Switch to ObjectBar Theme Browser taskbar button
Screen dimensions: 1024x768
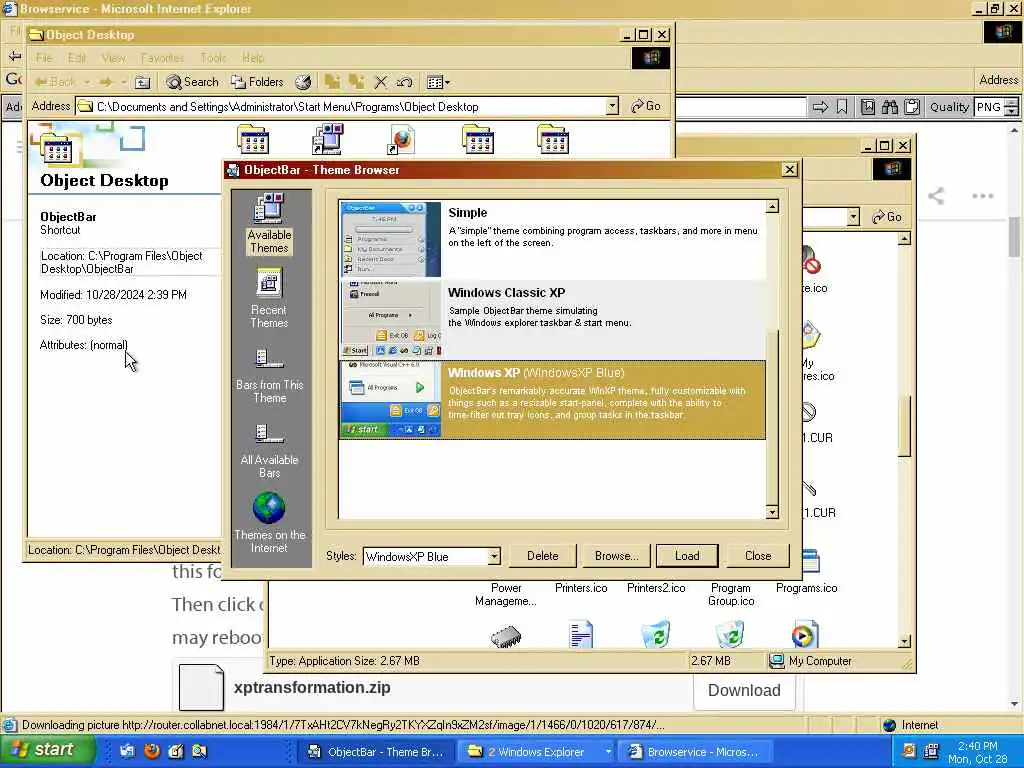(377, 752)
